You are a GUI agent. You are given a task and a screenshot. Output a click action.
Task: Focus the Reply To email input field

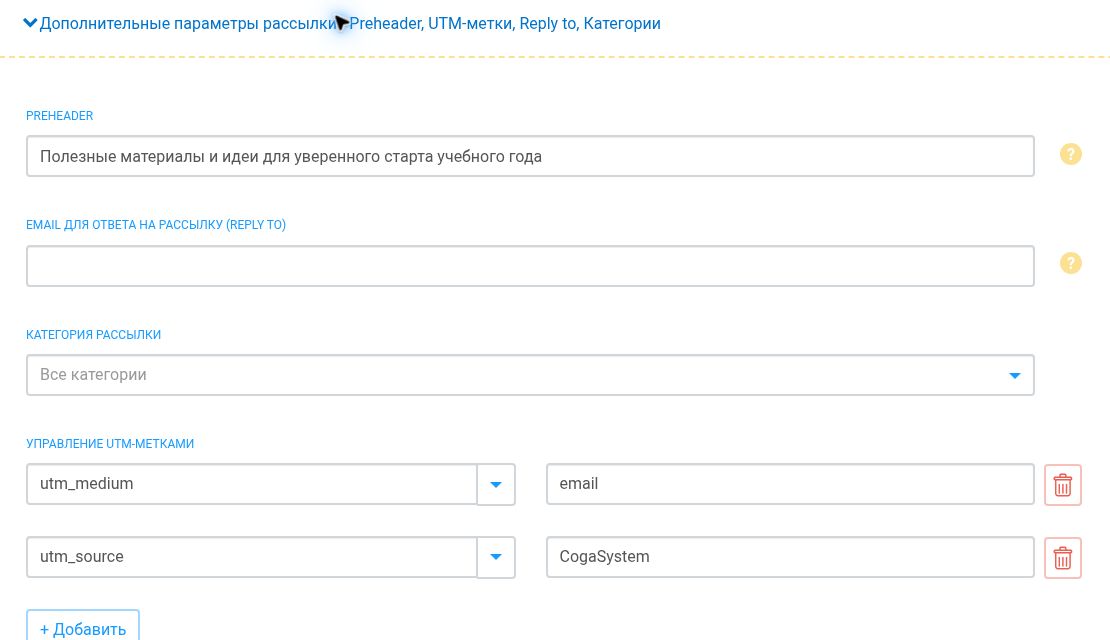(530, 265)
